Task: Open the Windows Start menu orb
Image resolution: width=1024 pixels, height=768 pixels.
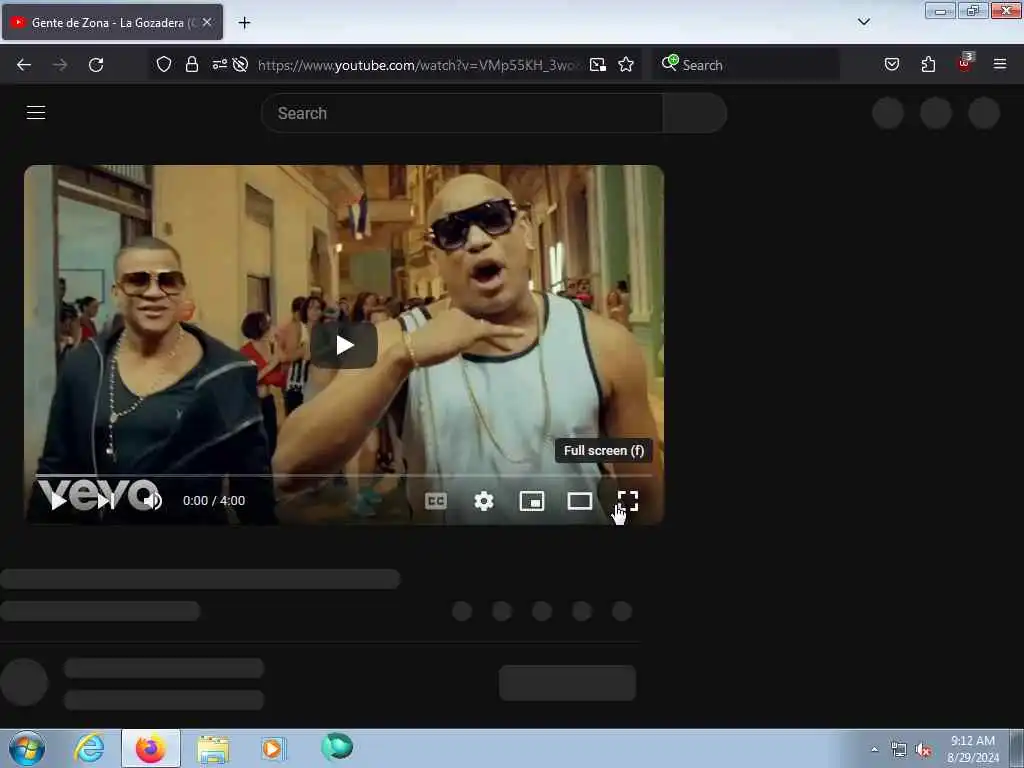Action: coord(27,748)
